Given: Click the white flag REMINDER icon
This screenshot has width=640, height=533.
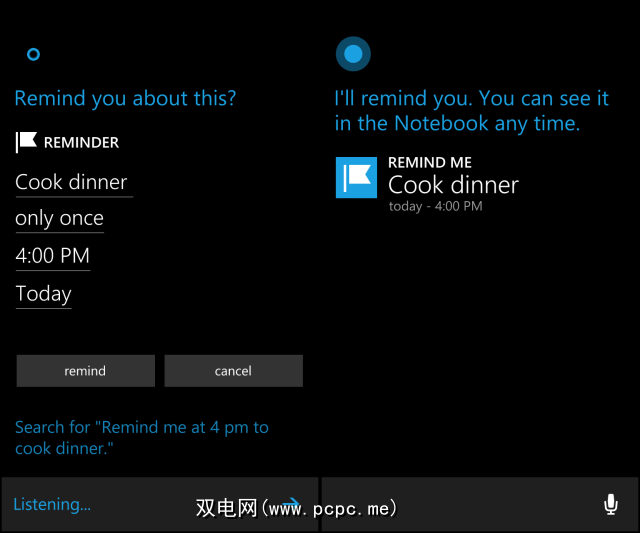Looking at the screenshot, I should tap(26, 143).
